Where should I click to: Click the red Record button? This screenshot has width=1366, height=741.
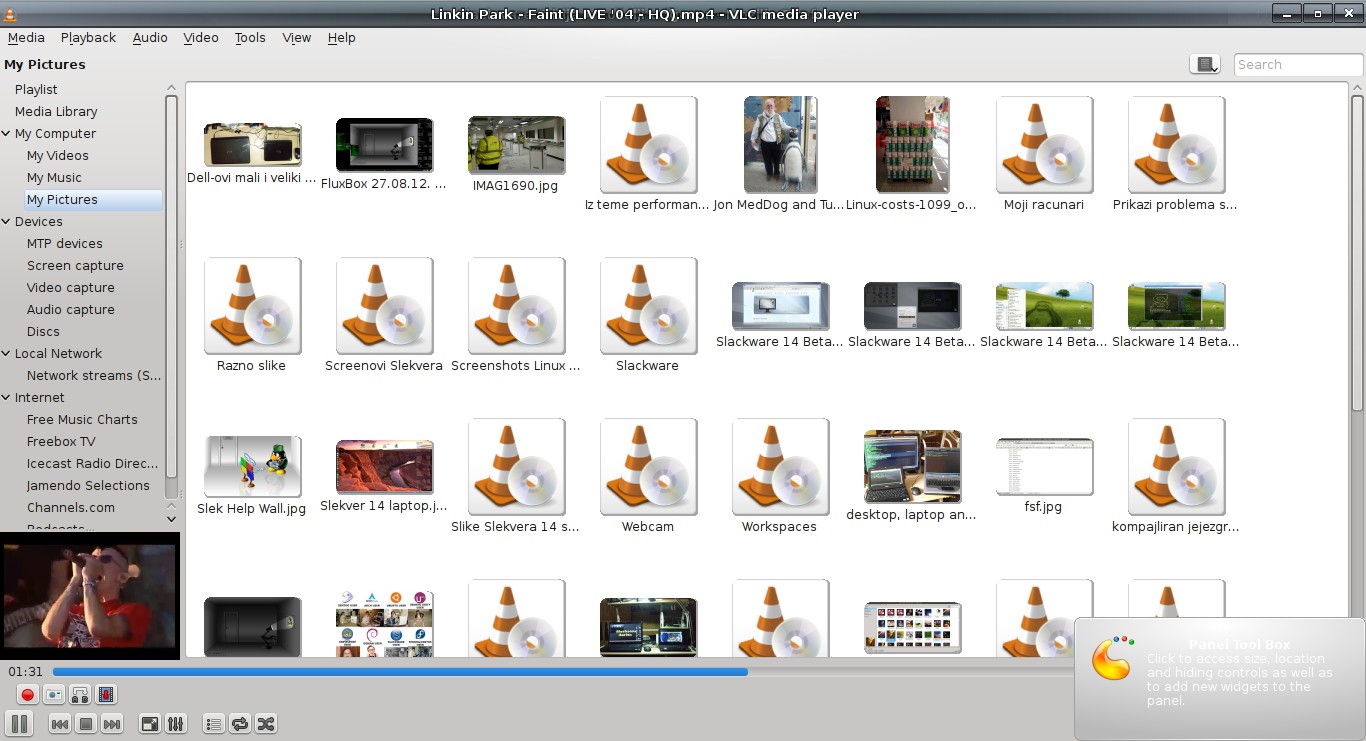tap(28, 695)
